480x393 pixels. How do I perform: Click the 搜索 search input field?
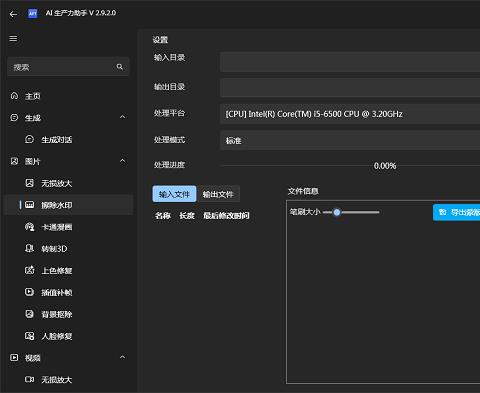pyautogui.click(x=68, y=67)
